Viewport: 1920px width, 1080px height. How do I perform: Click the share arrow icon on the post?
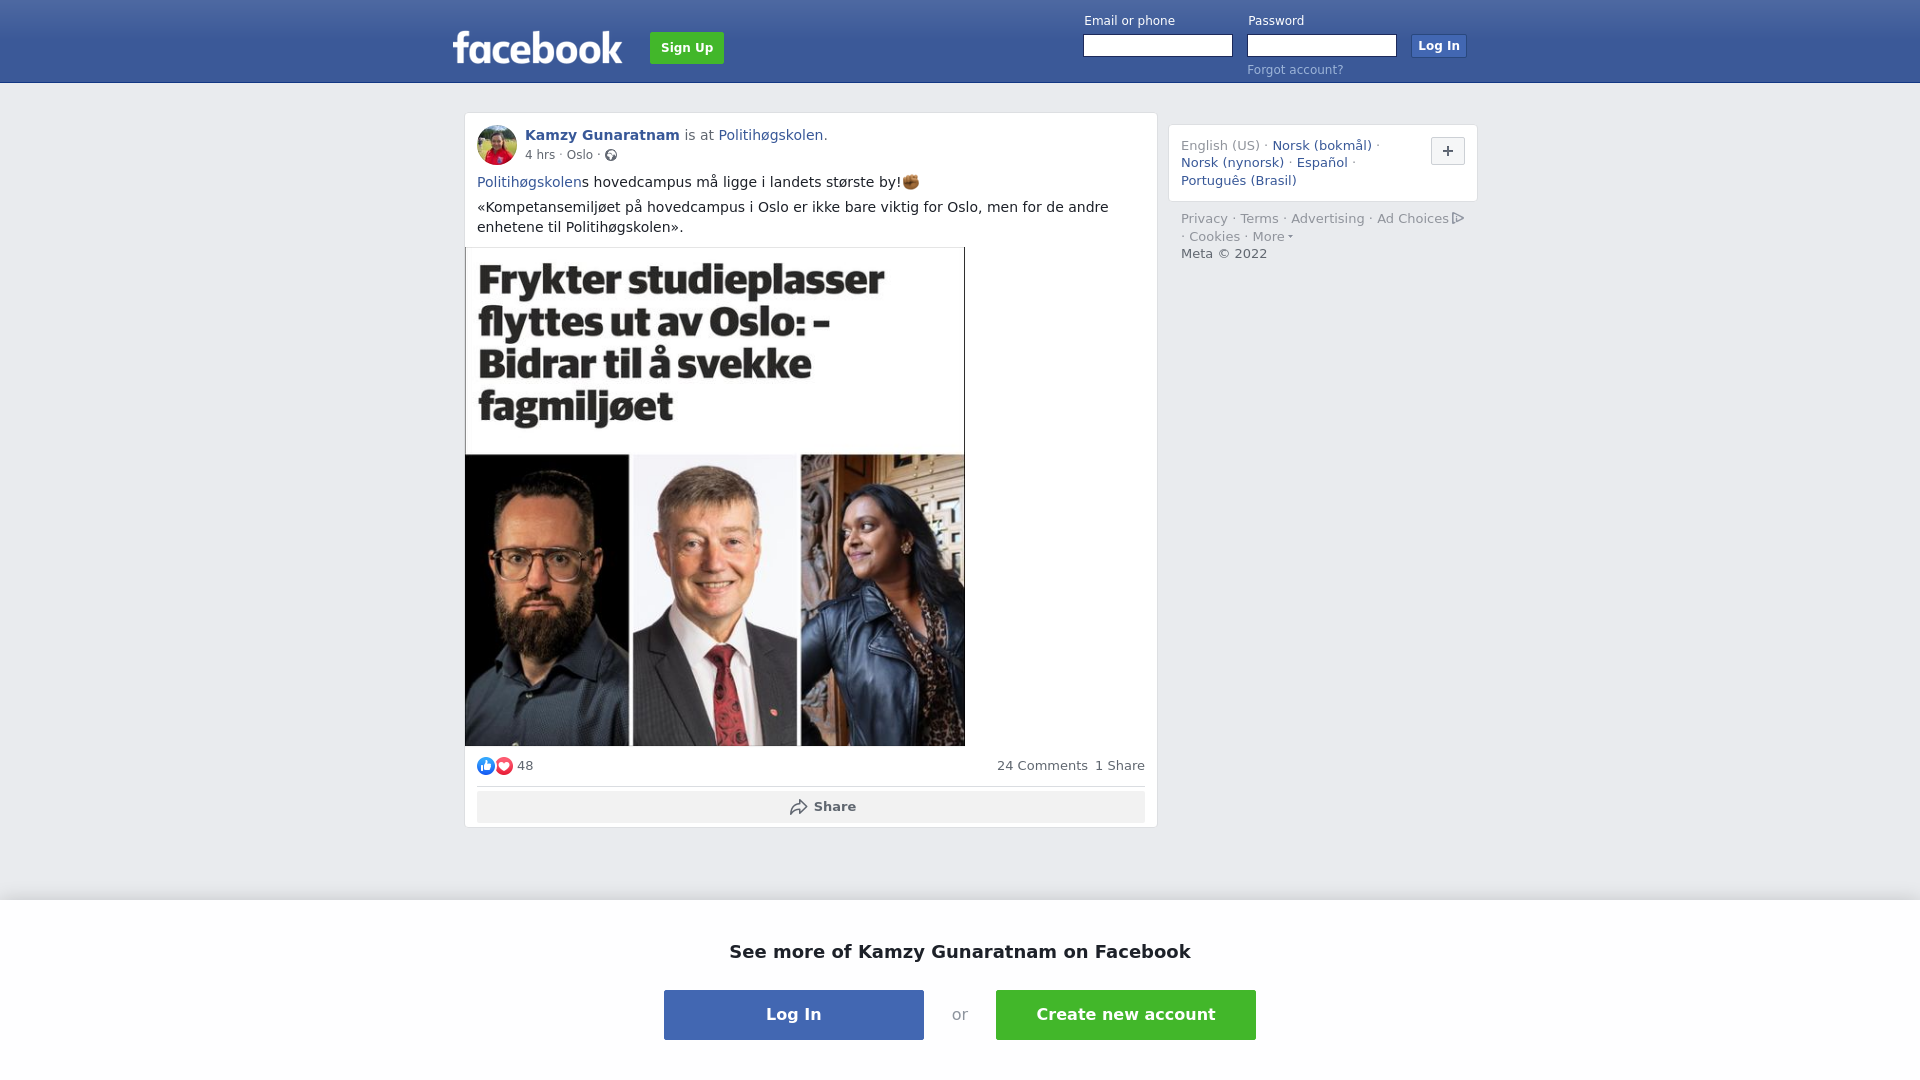[798, 807]
